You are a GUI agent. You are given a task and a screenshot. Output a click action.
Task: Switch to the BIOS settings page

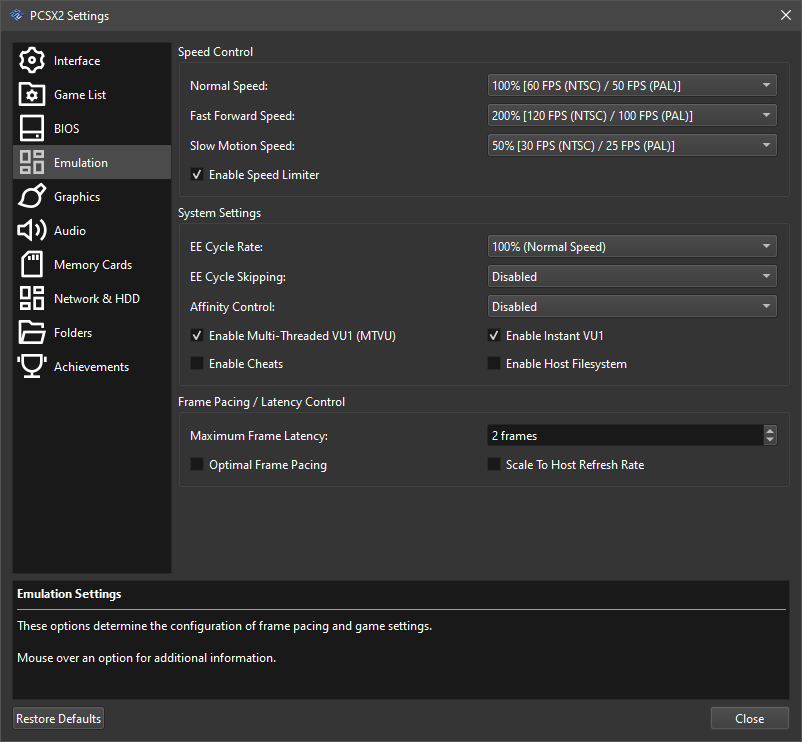[92, 128]
